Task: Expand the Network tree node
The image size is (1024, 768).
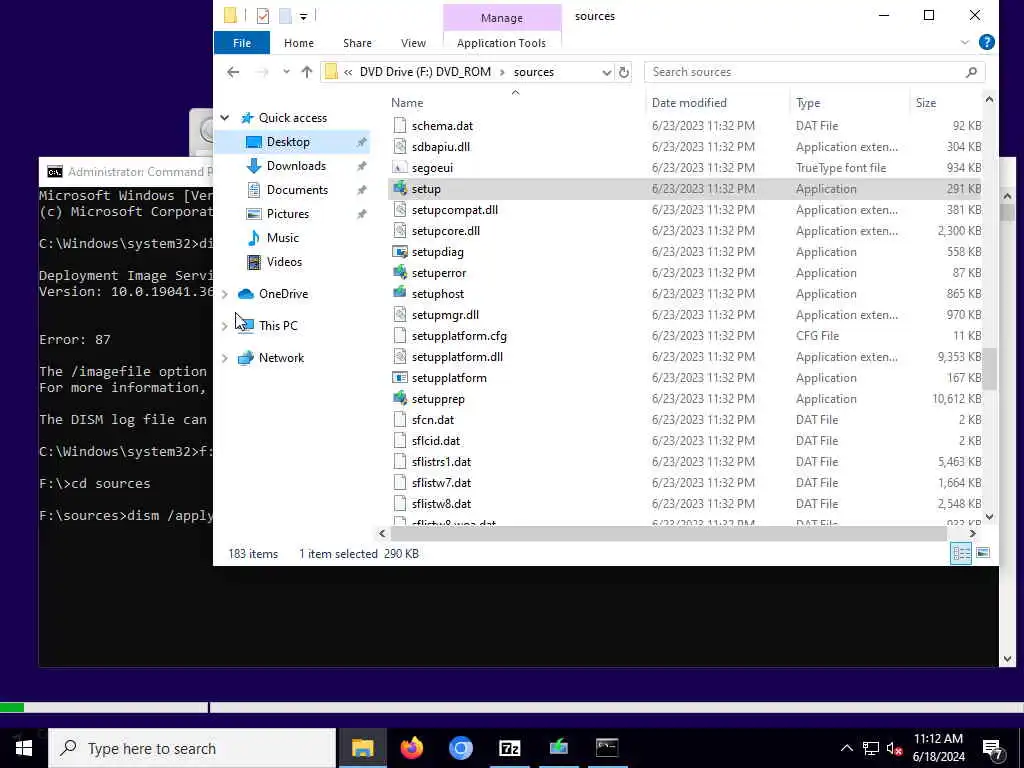Action: click(225, 358)
